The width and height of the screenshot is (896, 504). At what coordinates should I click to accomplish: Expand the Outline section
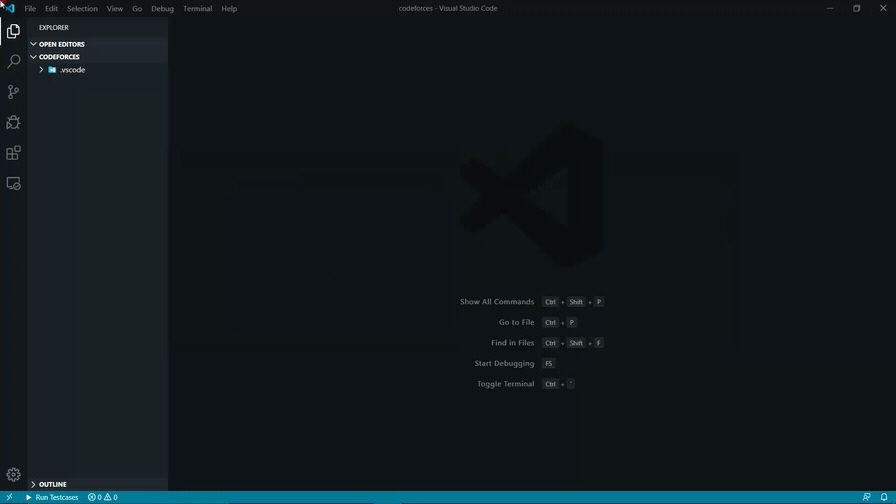33,484
